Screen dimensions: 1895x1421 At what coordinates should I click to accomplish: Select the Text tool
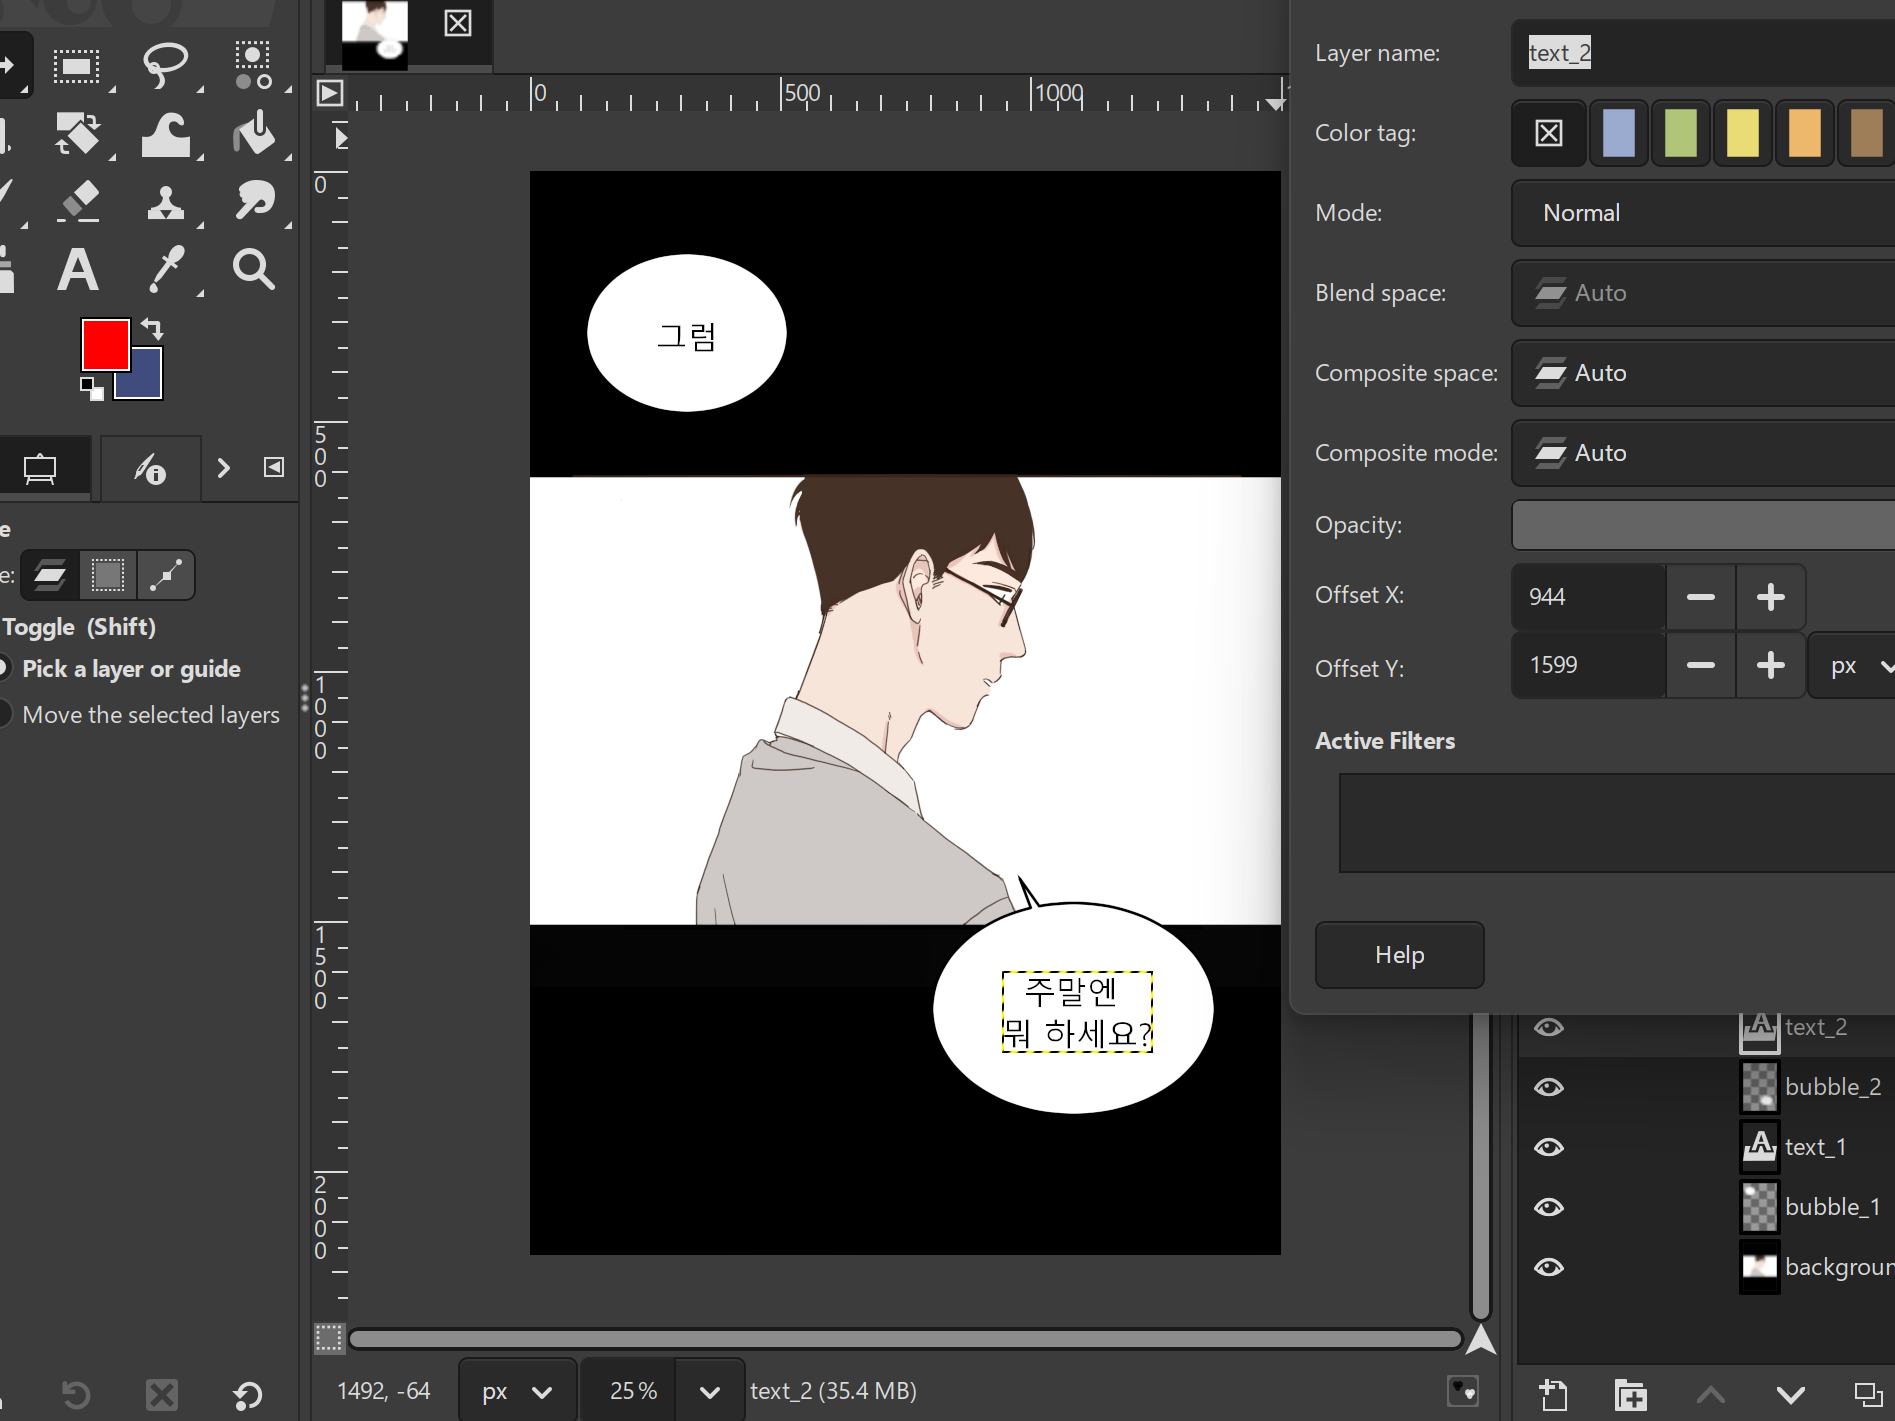coord(77,270)
